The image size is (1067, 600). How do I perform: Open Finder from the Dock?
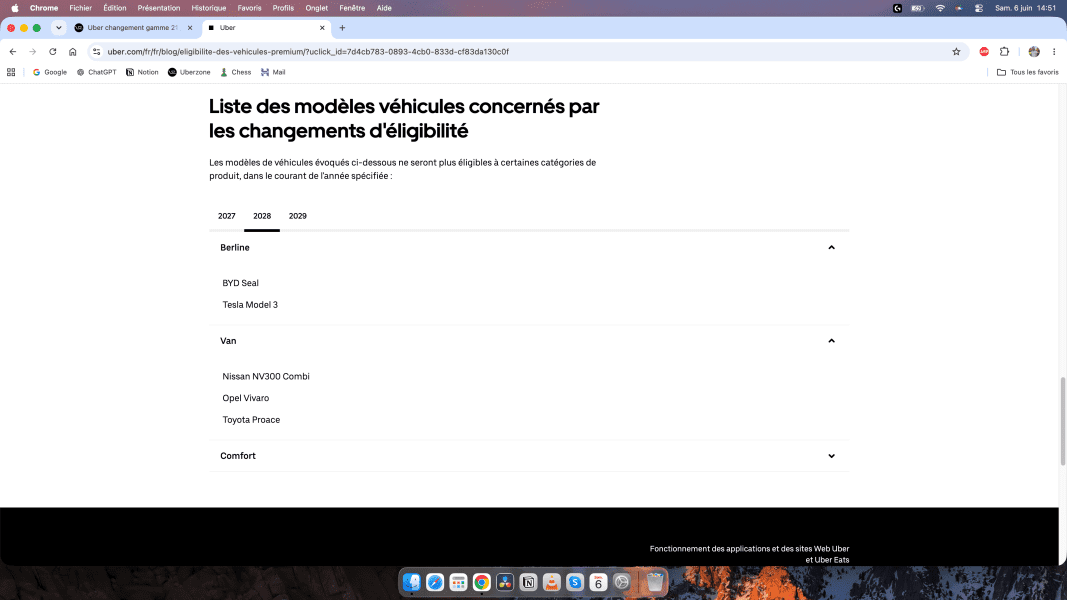412,582
